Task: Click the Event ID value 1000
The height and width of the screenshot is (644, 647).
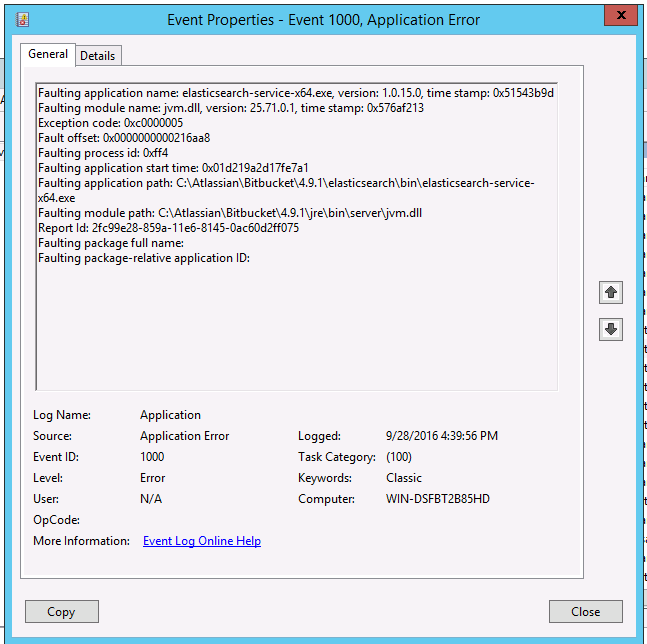Action: (x=152, y=457)
